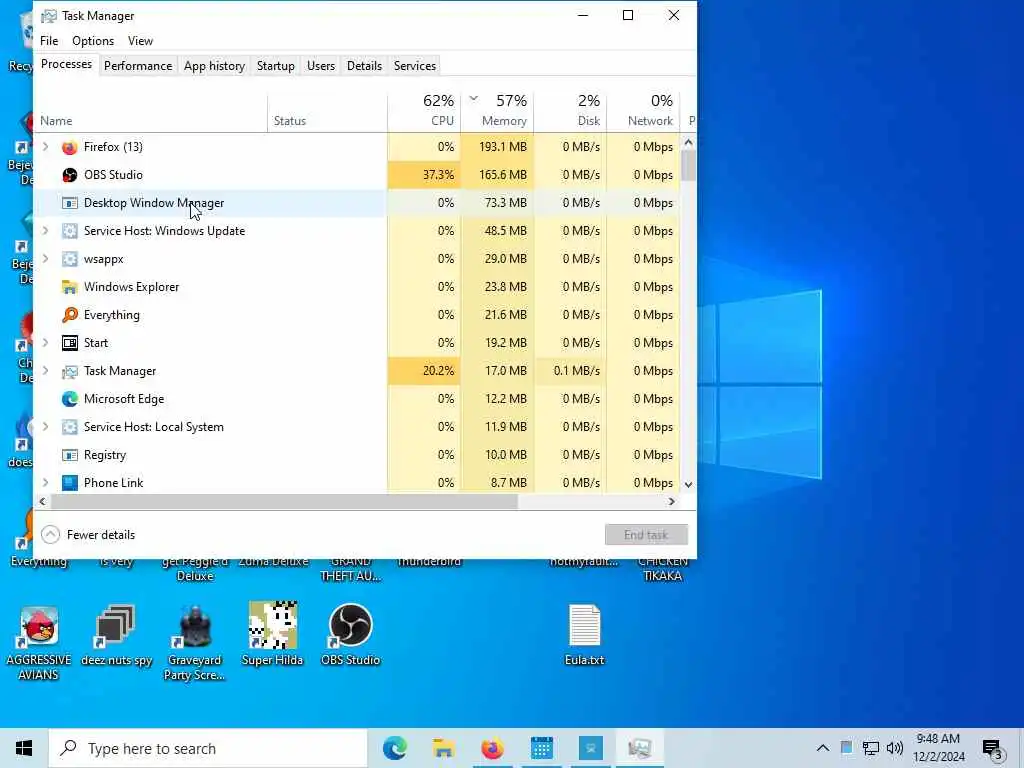Screen dimensions: 1024x768
Task: Click the Desktop Window Manager row icon
Action: coord(69,203)
